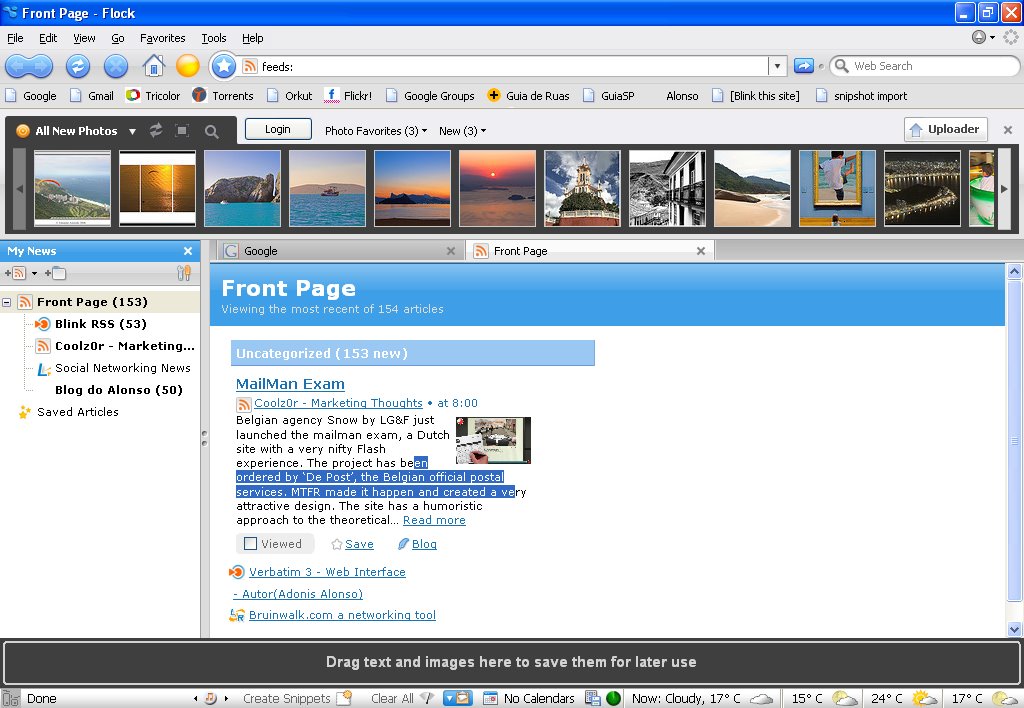Star this page with the favorites icon

point(223,66)
